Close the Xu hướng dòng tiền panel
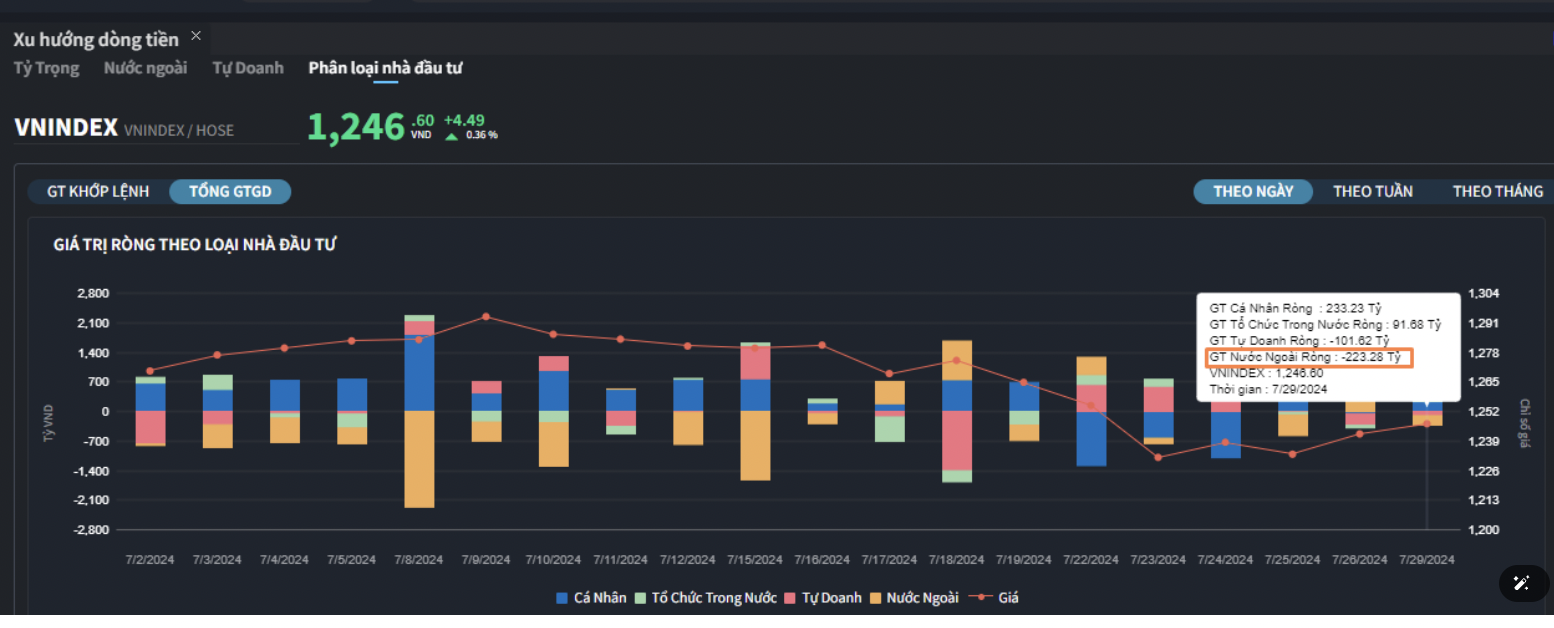 coord(196,36)
